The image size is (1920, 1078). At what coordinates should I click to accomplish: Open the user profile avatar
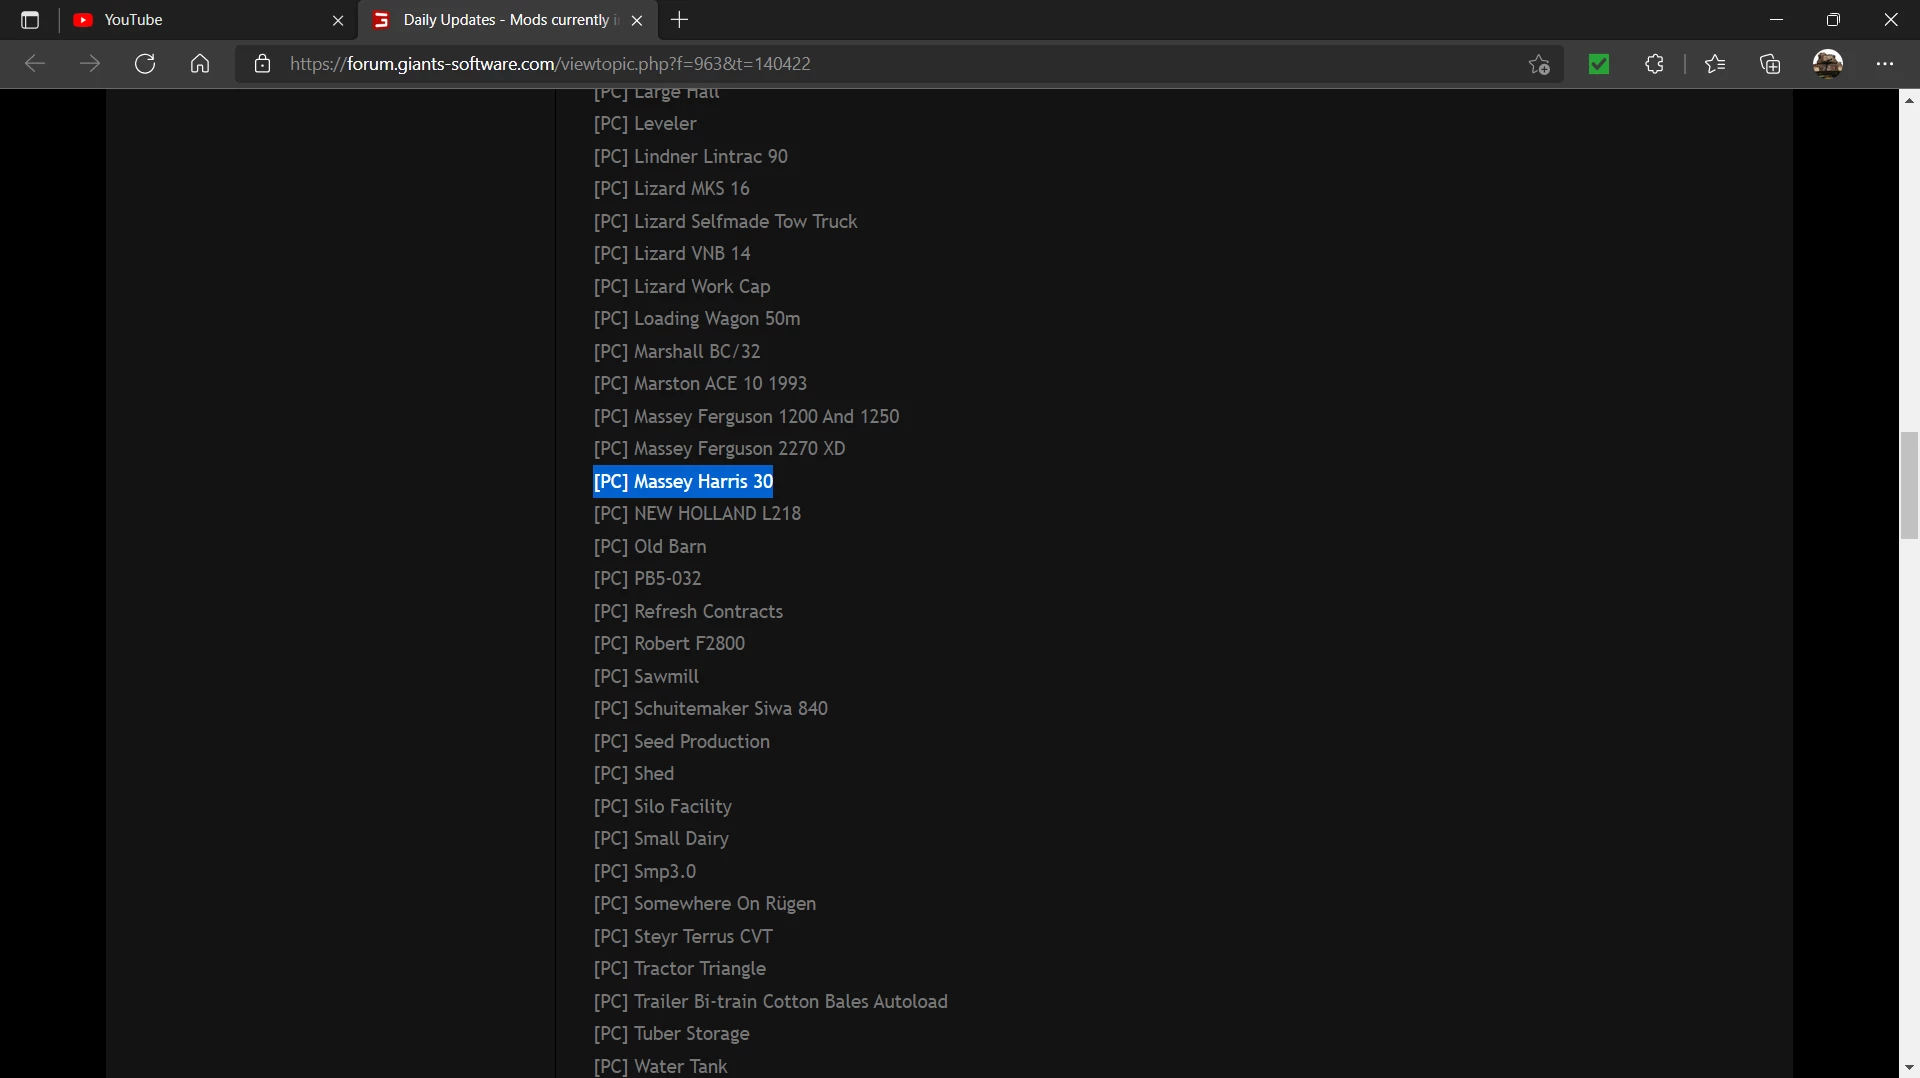click(x=1828, y=64)
